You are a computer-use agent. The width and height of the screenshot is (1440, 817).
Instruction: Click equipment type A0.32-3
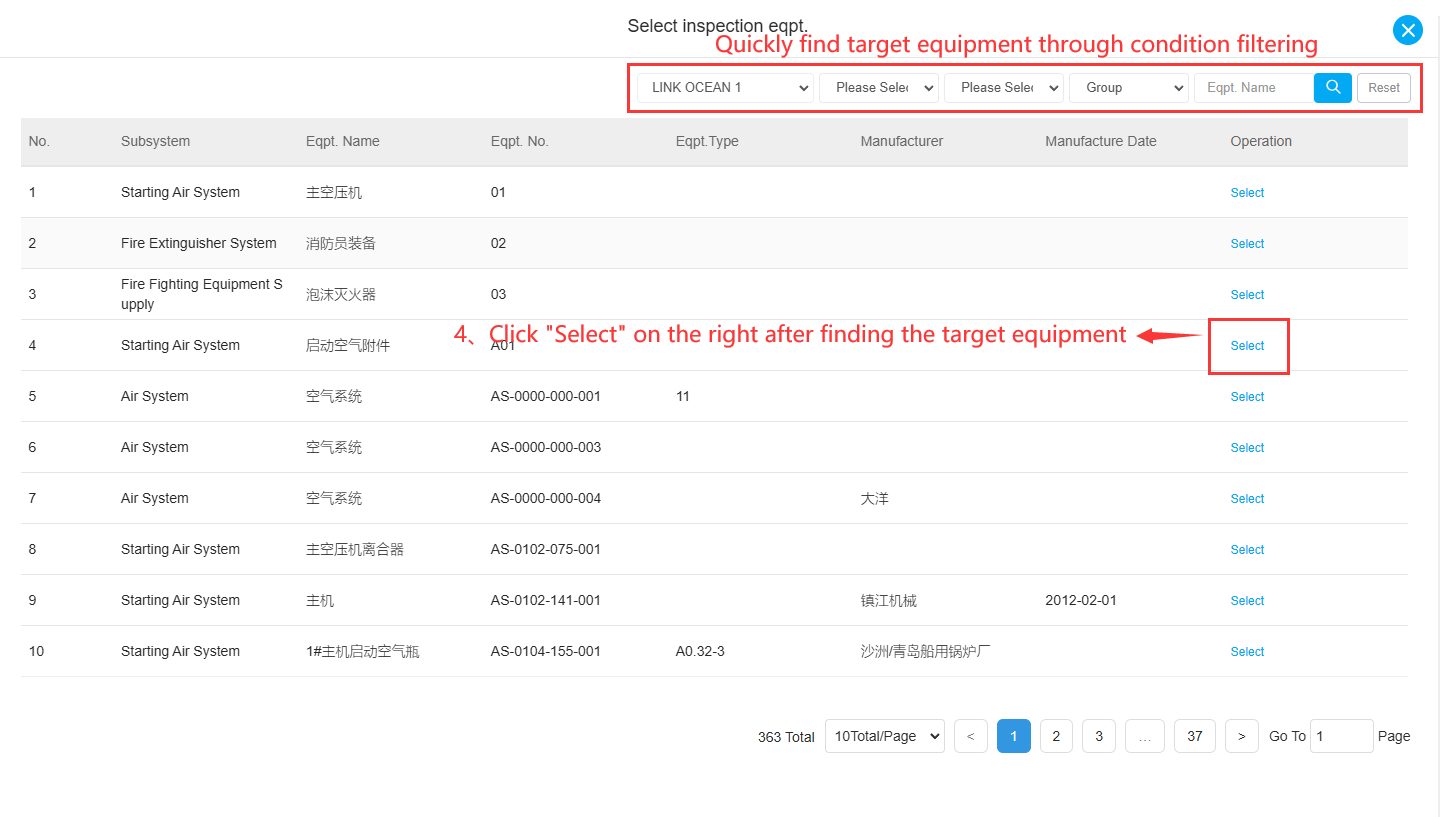tap(700, 651)
